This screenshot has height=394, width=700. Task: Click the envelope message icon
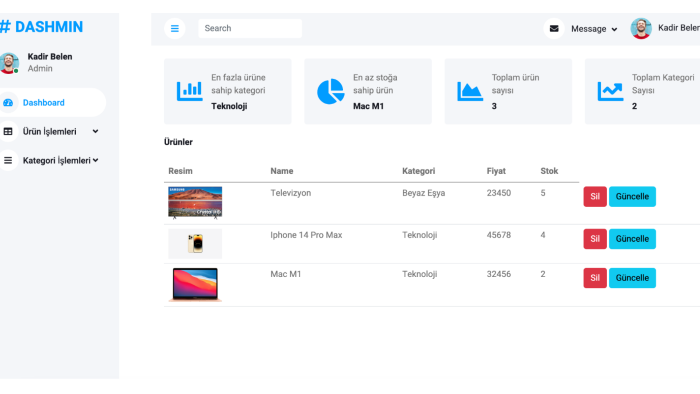tap(554, 29)
